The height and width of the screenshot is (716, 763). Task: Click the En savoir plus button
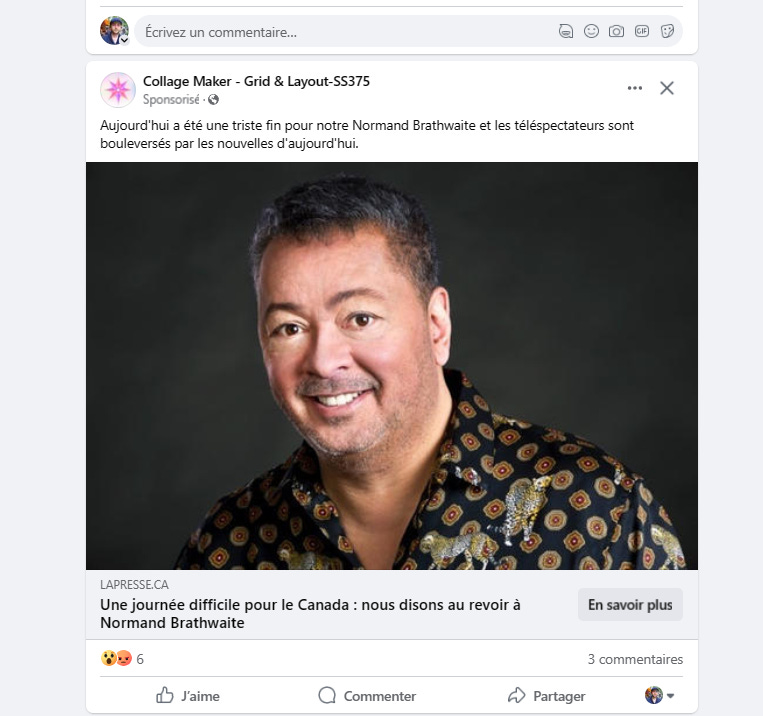[630, 605]
